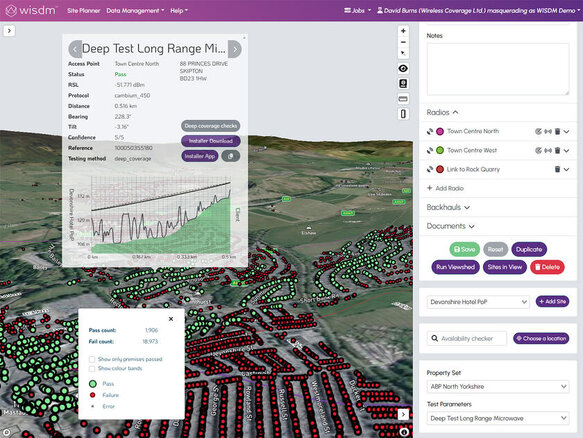
Task: Open the Data Management menu
Action: (x=135, y=11)
